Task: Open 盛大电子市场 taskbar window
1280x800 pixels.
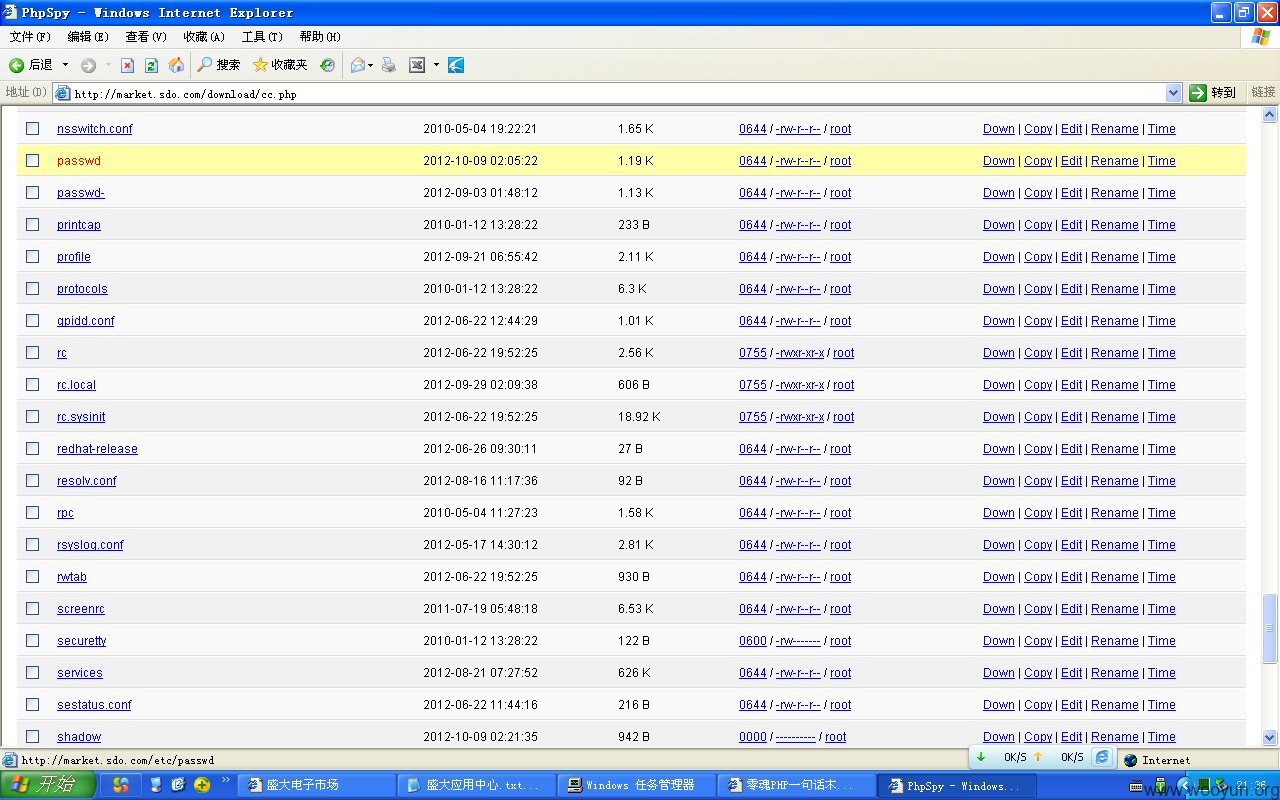Action: pyautogui.click(x=316, y=785)
